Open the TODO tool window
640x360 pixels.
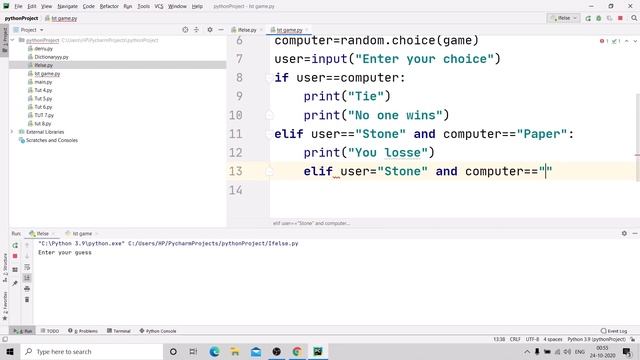point(50,331)
